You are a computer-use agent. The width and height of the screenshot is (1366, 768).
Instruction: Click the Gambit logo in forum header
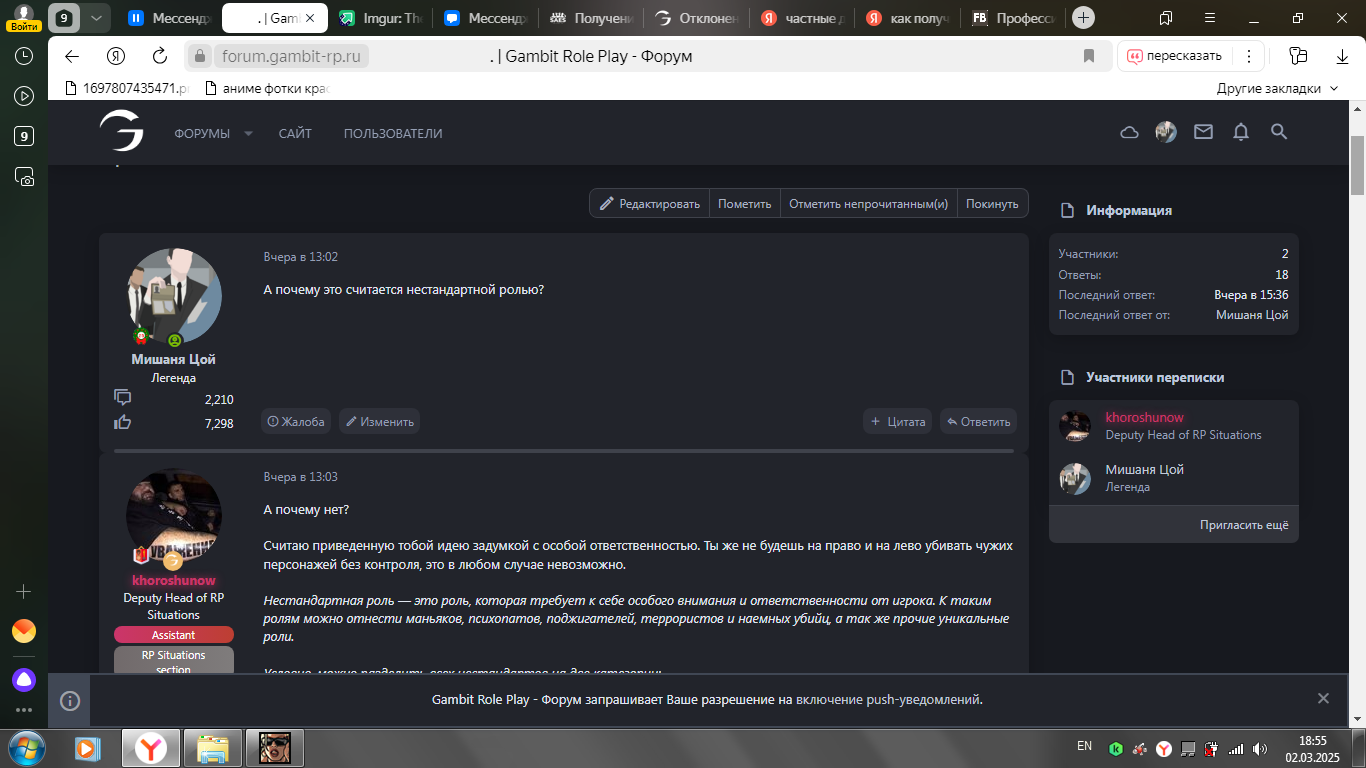coord(121,132)
